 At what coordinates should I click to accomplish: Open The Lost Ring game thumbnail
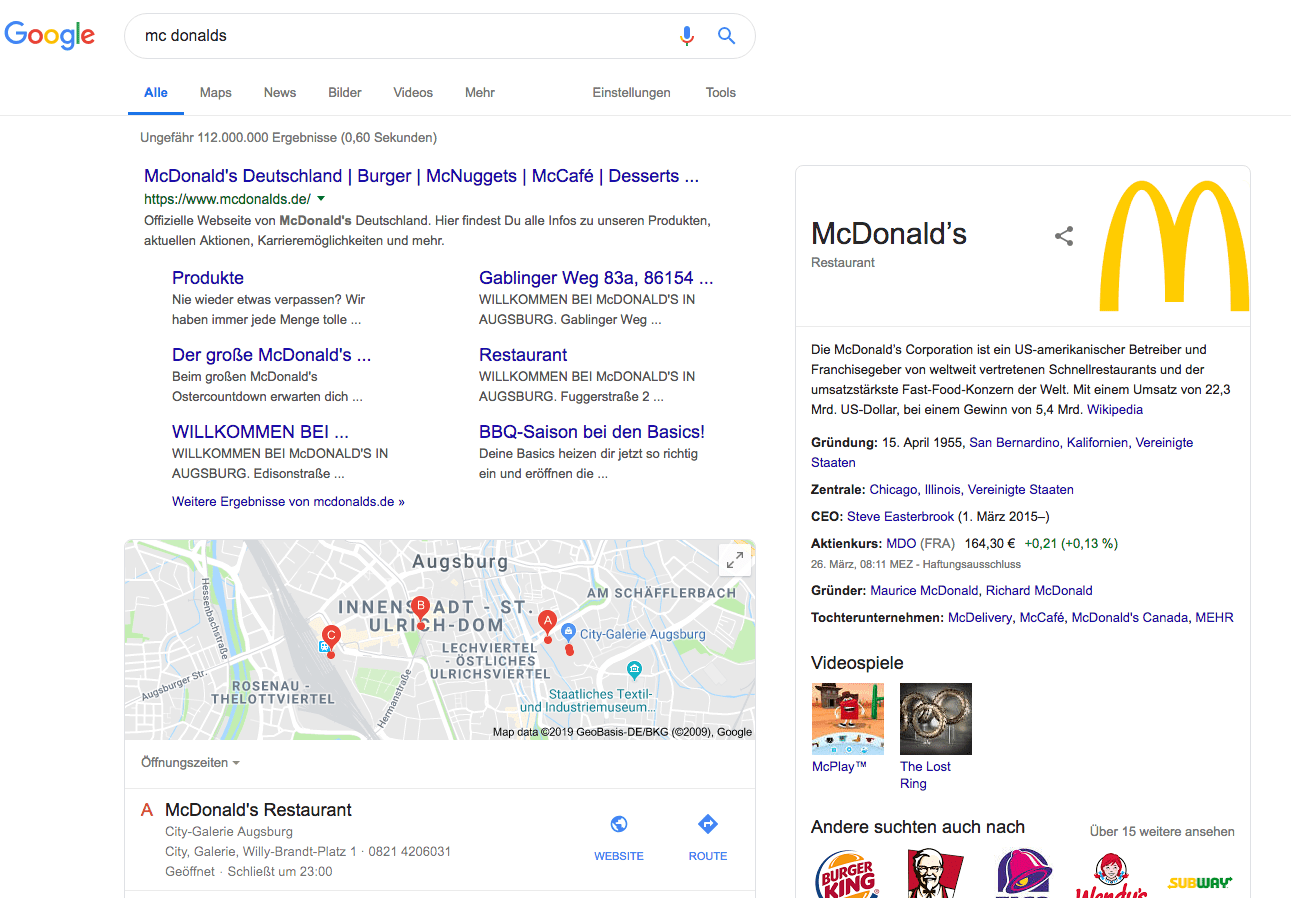[936, 719]
